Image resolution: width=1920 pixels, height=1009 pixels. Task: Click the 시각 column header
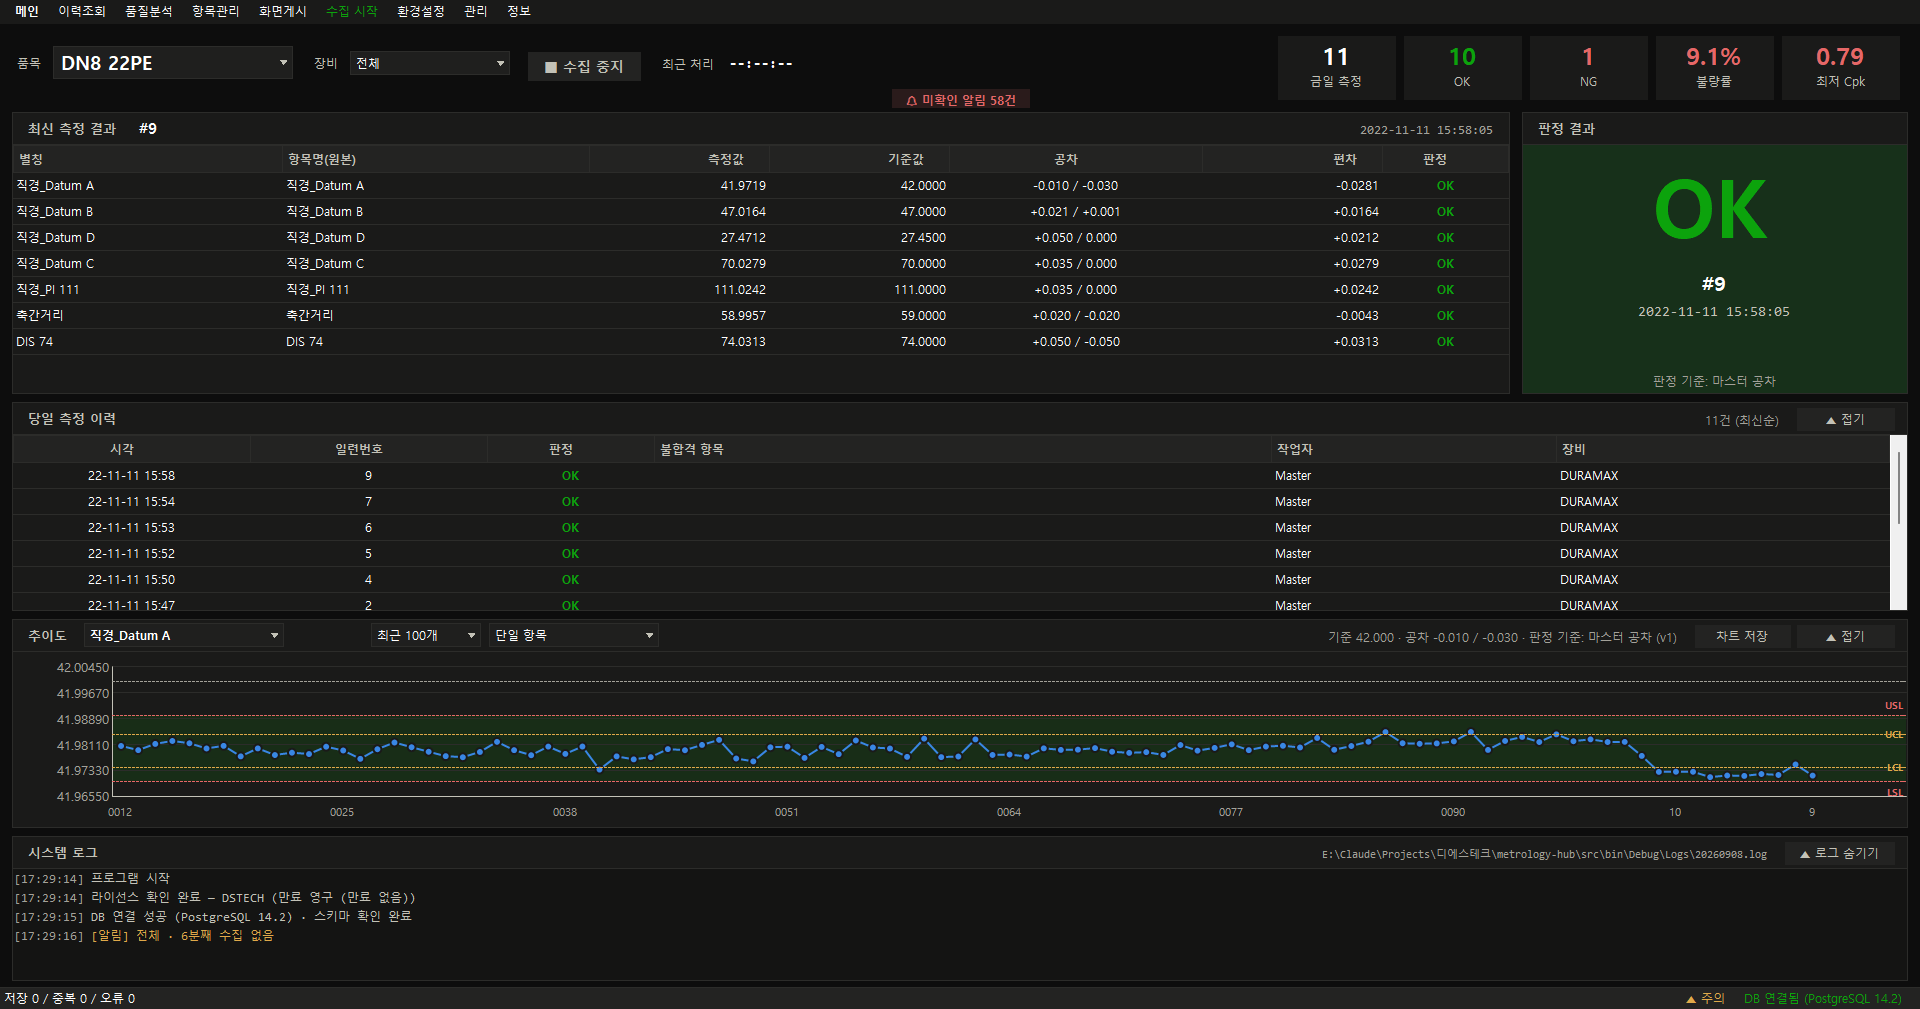tap(131, 450)
